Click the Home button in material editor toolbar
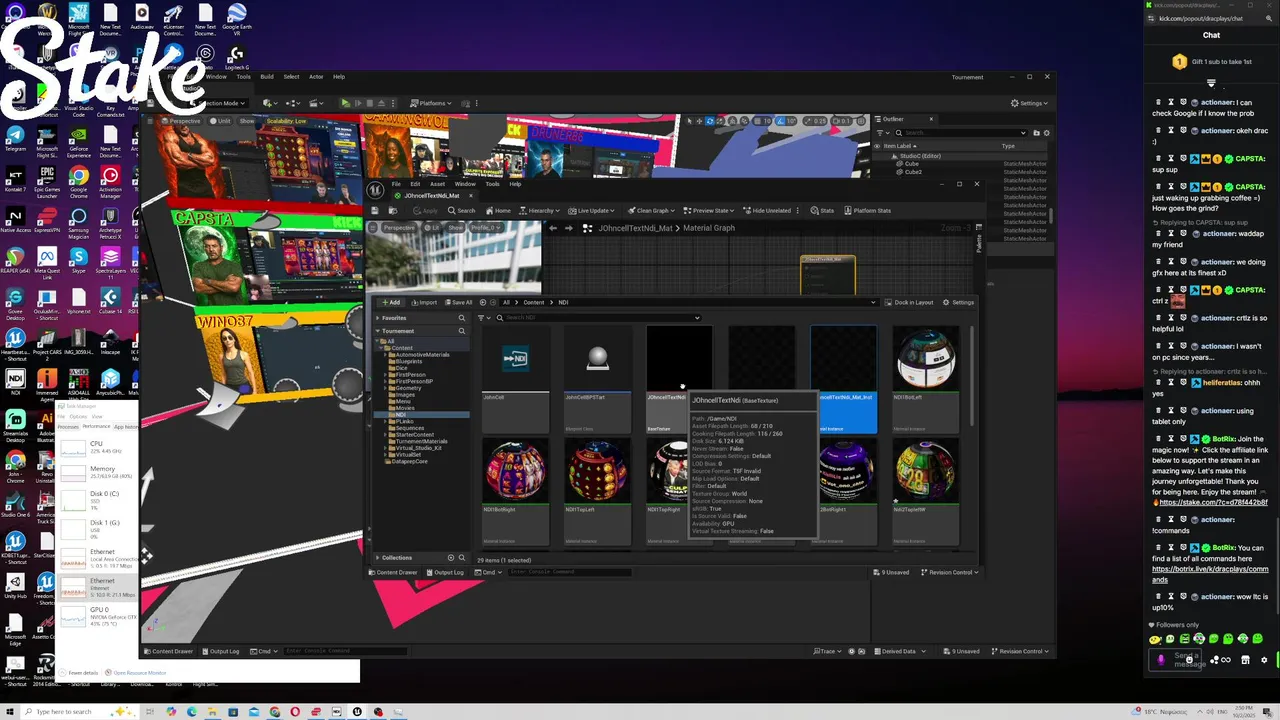 [x=498, y=210]
